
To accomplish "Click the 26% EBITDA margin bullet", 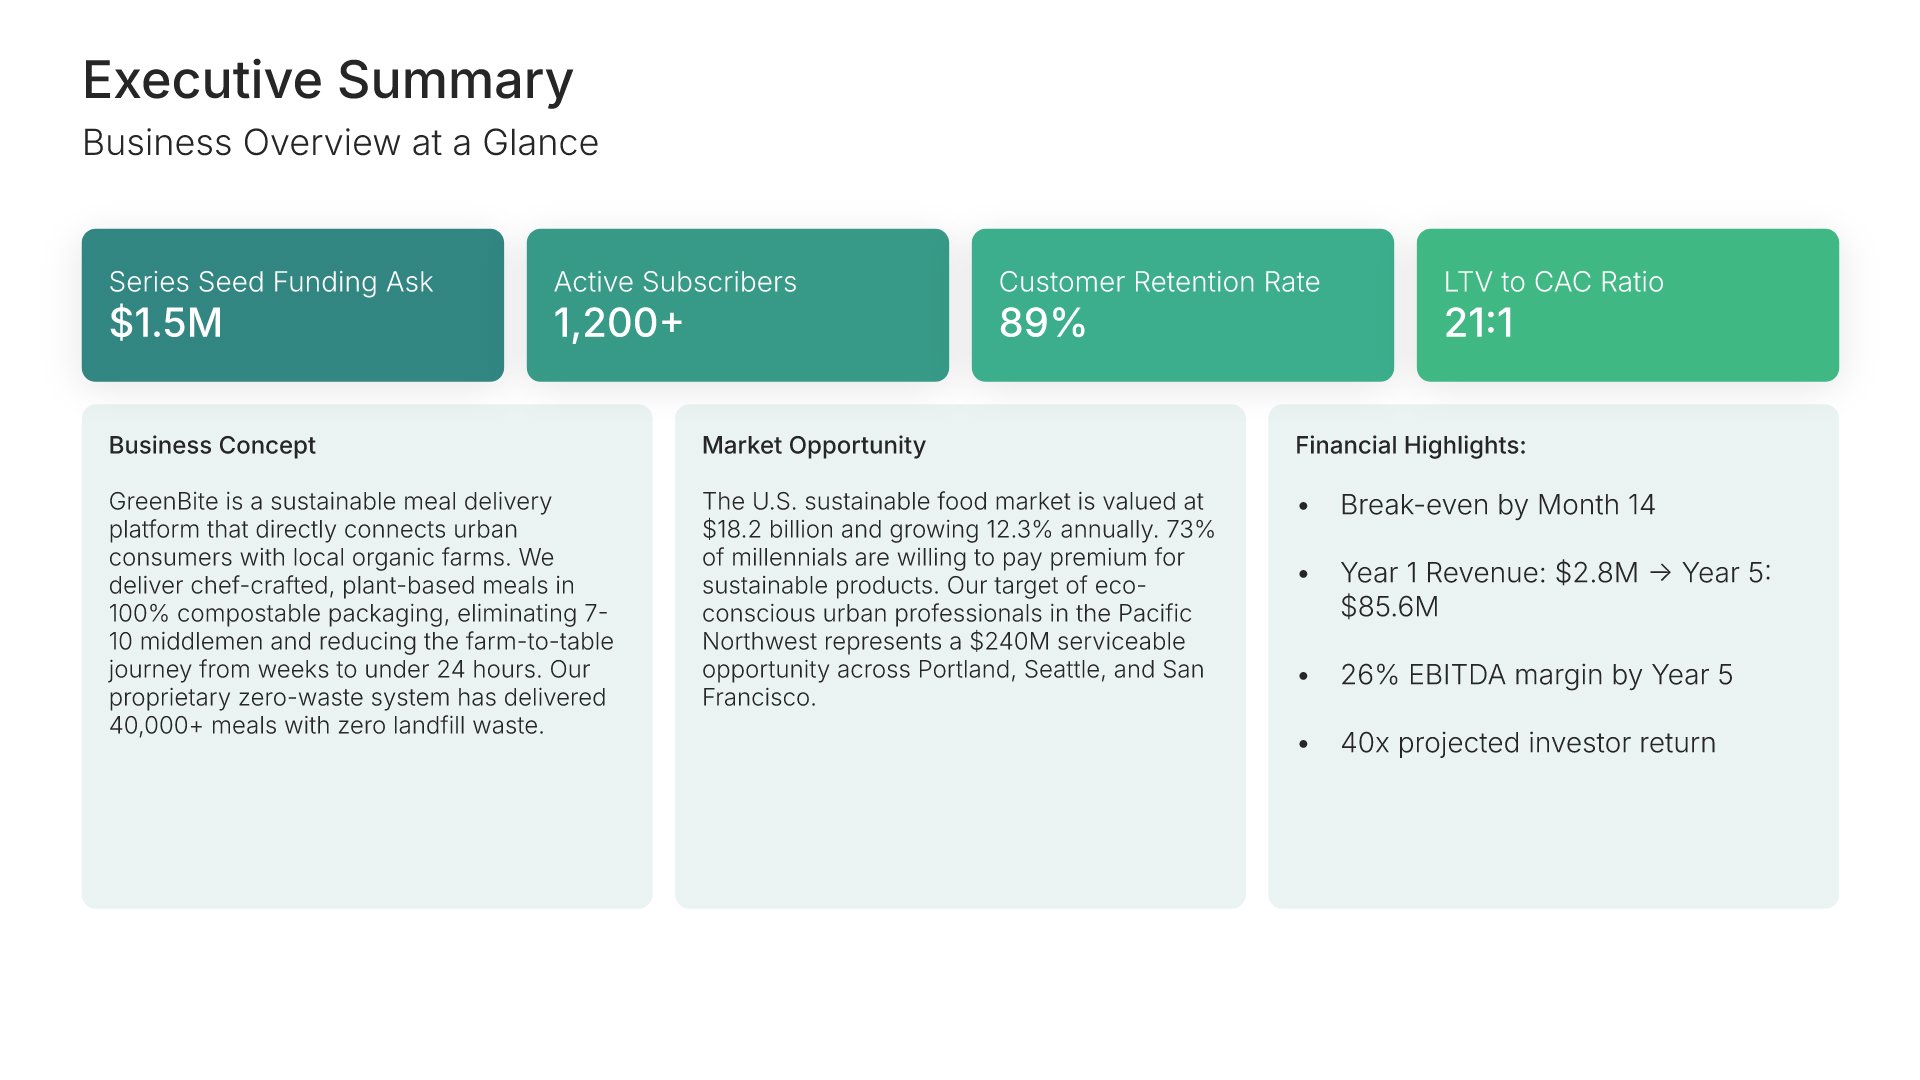I will [x=1536, y=675].
